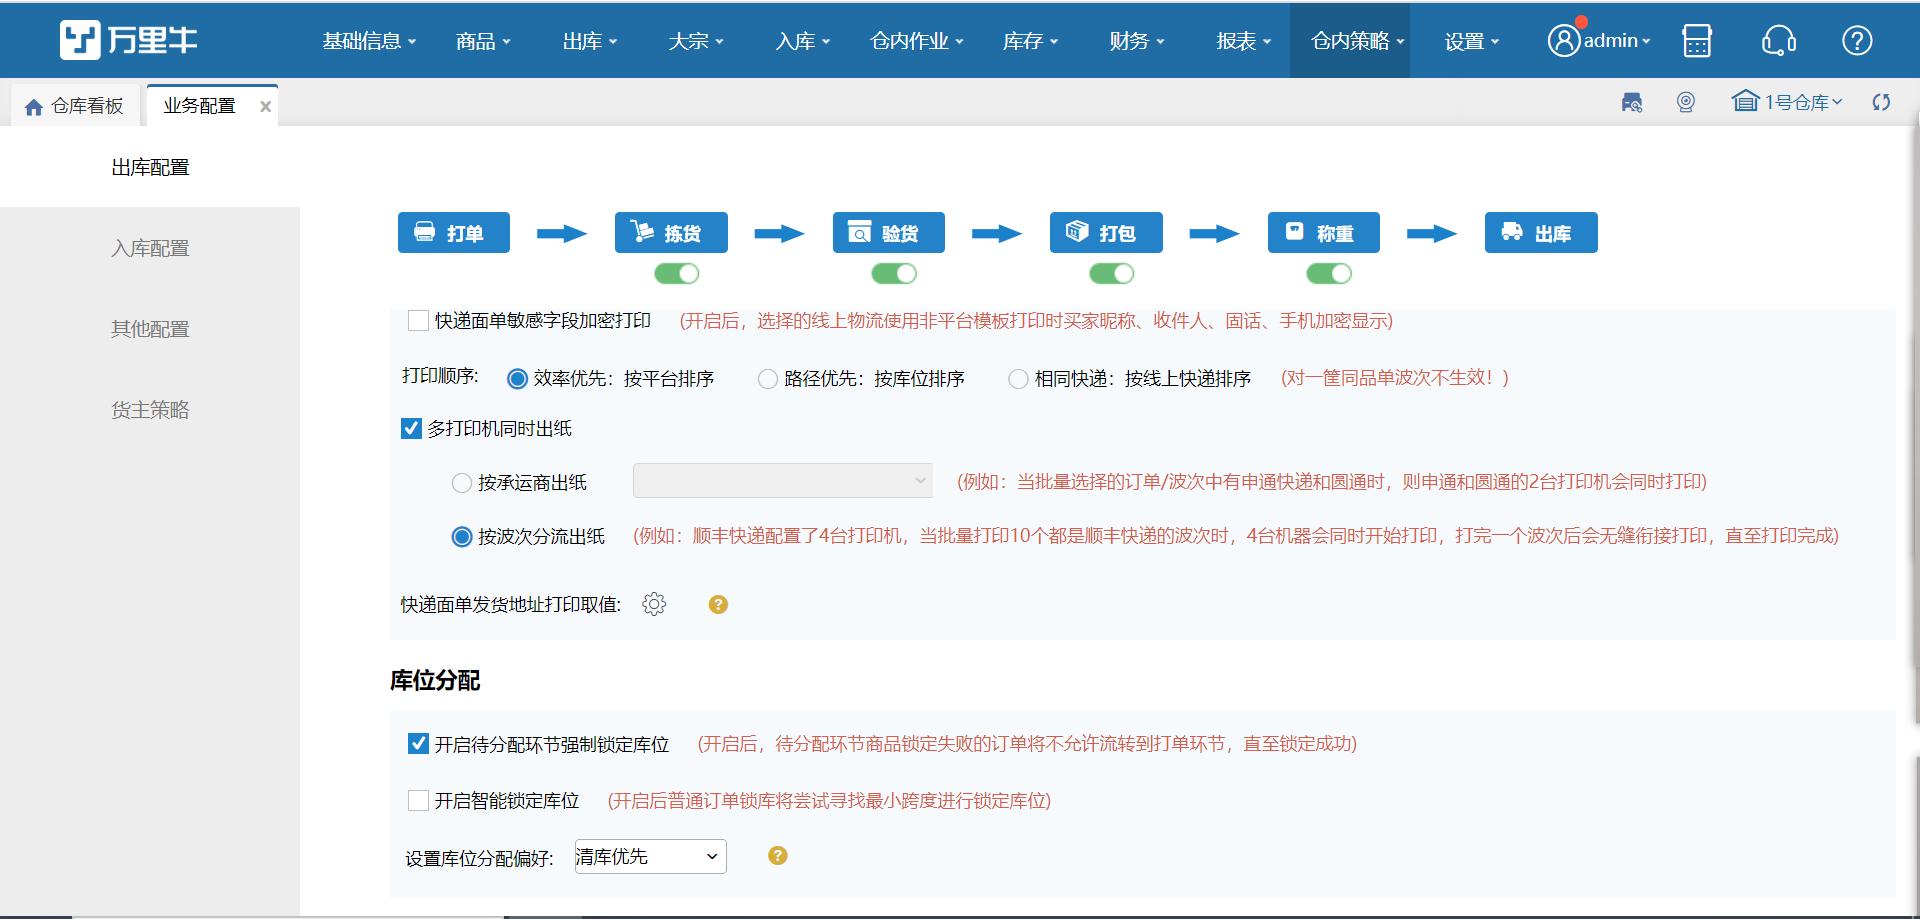Switch to the 仓库看板 tab
Viewport: 1920px width, 919px height.
[x=75, y=104]
